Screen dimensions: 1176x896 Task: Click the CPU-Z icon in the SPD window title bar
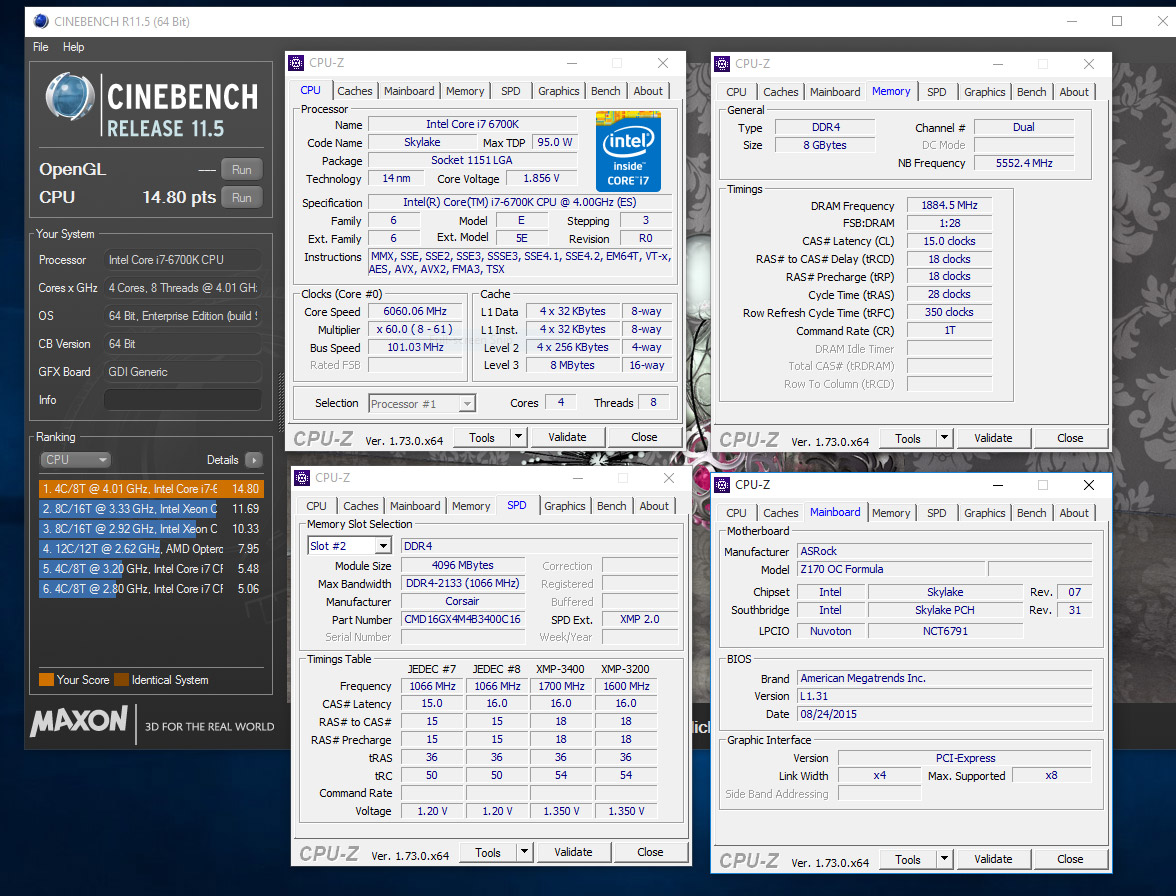tap(302, 478)
